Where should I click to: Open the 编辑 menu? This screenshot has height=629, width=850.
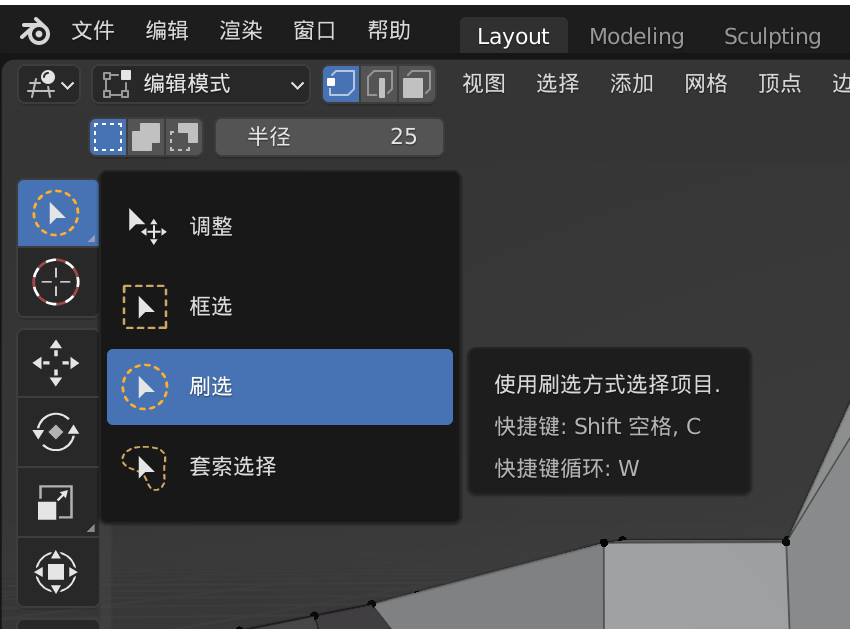tap(167, 30)
